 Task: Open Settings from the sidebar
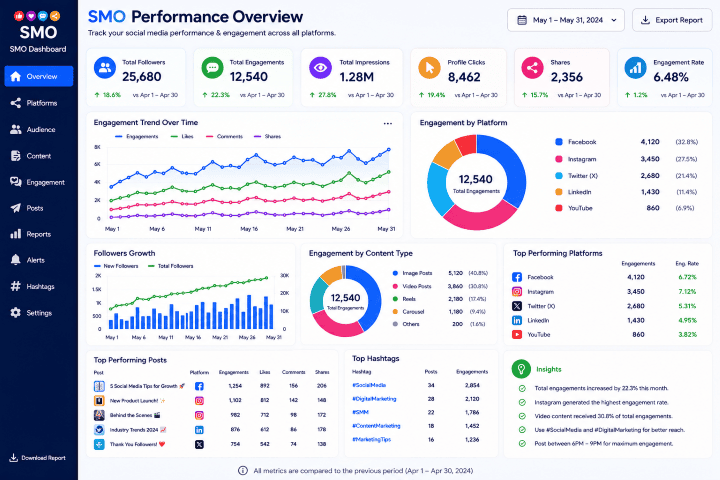coord(39,313)
